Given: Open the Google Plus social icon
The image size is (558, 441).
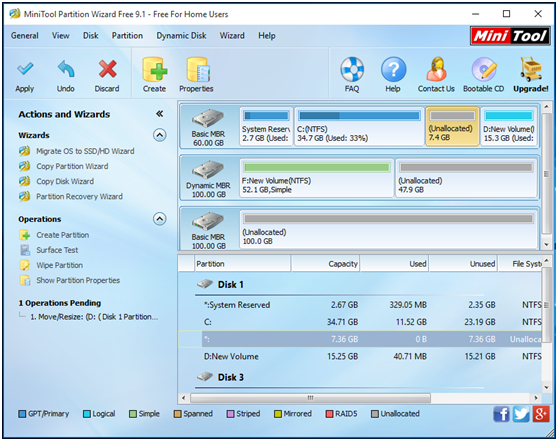Looking at the screenshot, I should (541, 414).
